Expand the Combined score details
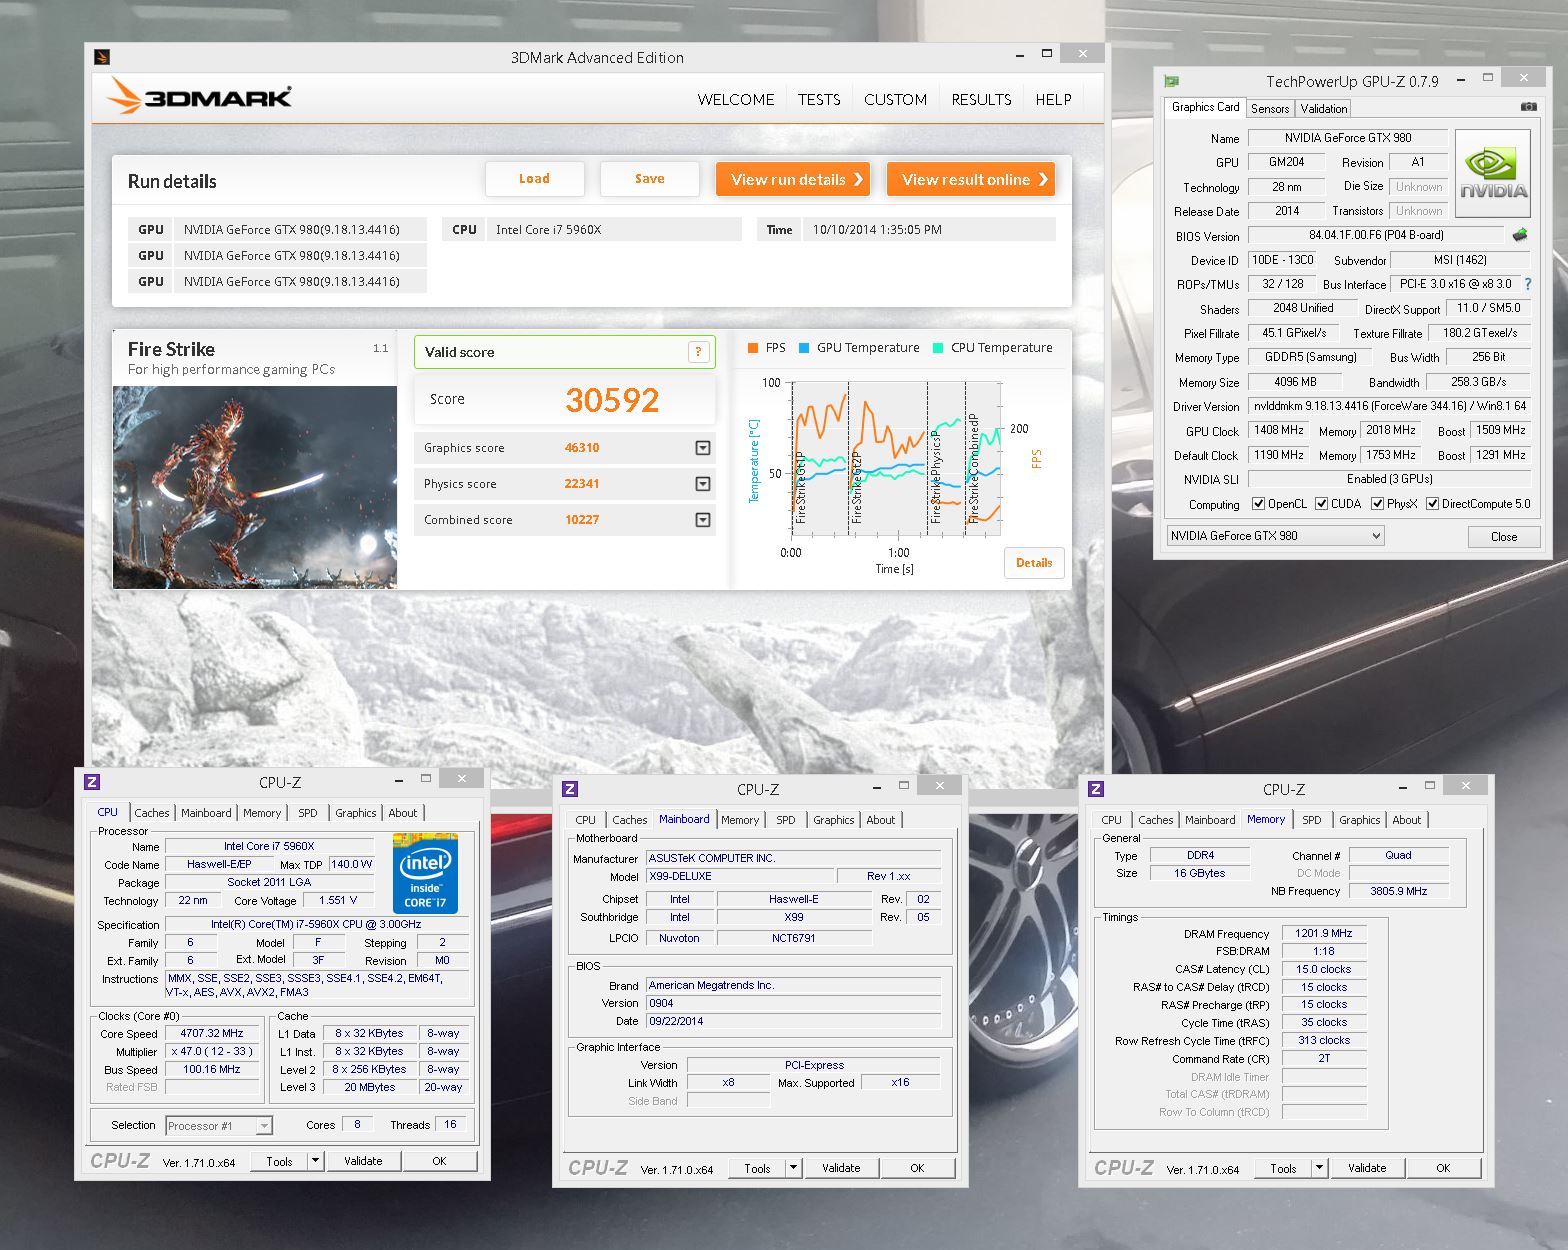 pos(703,520)
